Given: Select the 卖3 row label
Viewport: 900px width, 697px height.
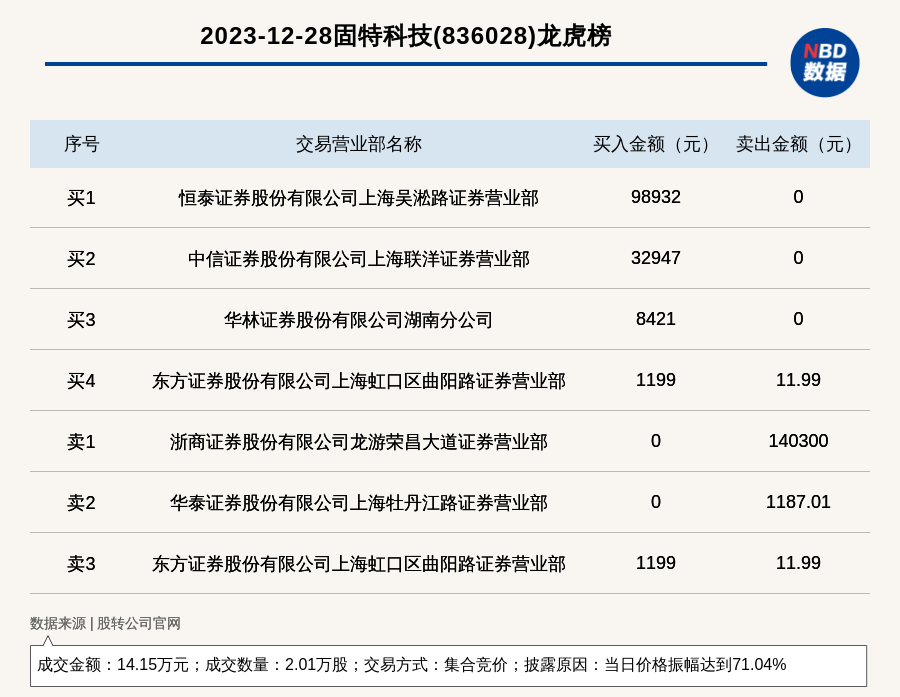Looking at the screenshot, I should [x=81, y=563].
